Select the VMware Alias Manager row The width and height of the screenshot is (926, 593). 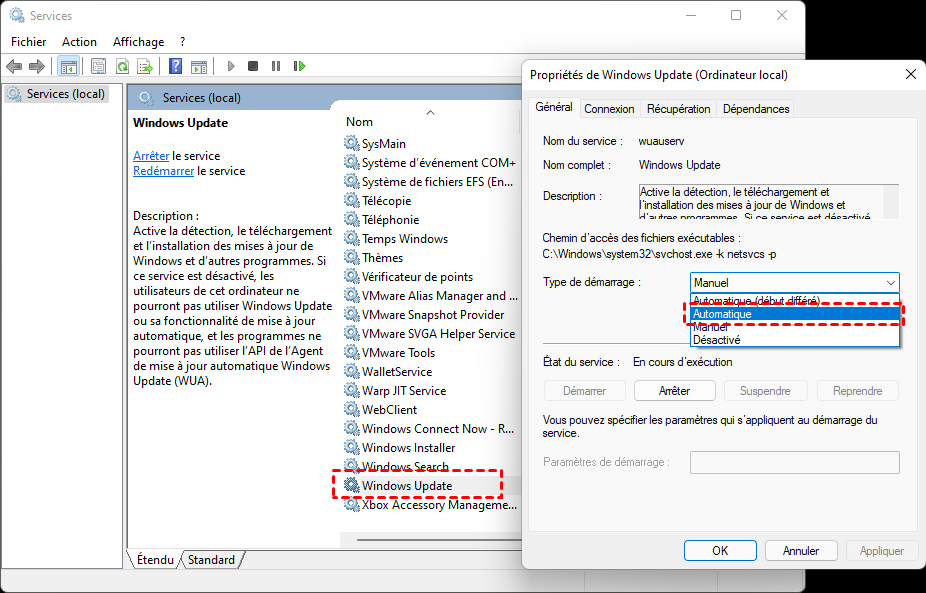click(x=430, y=295)
